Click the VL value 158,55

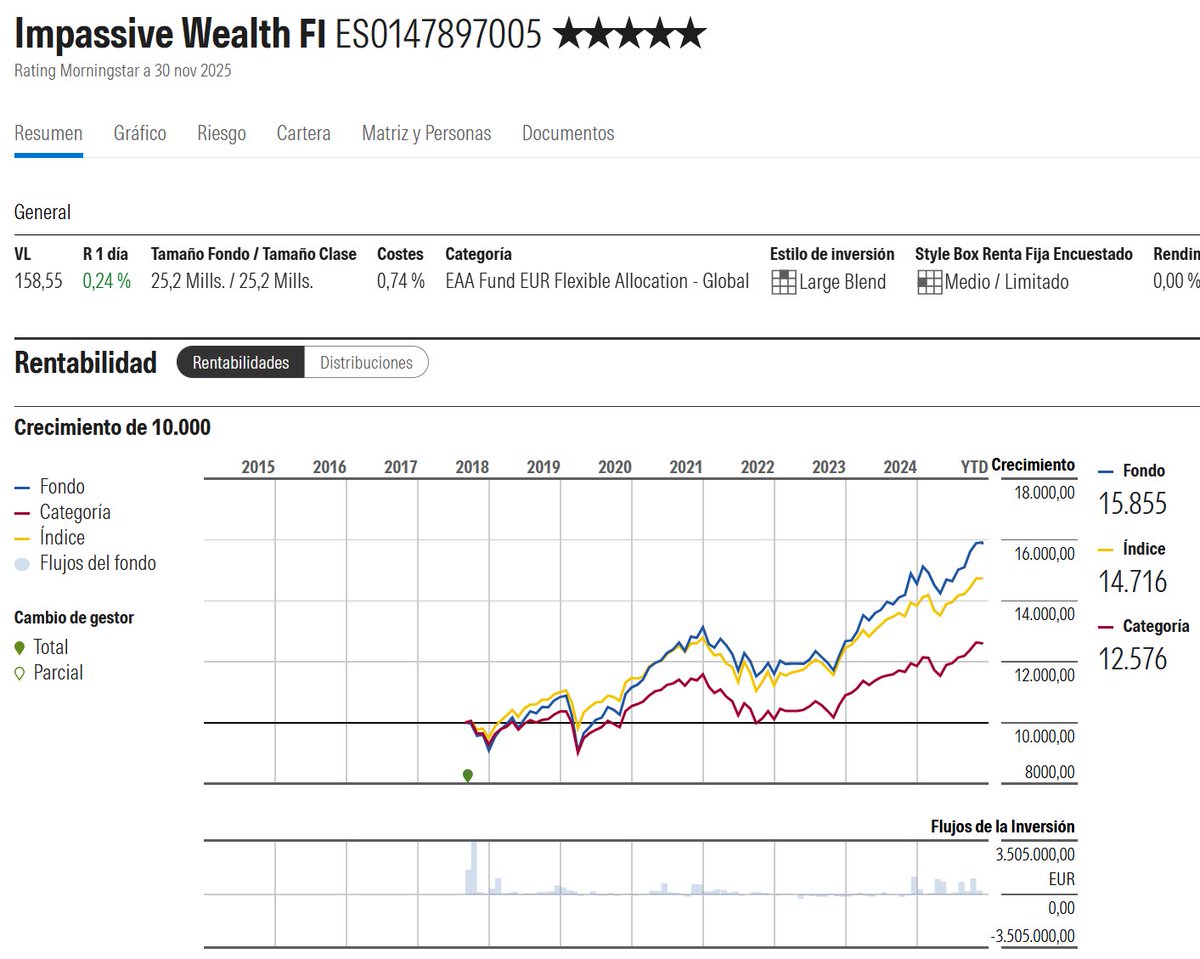38,282
